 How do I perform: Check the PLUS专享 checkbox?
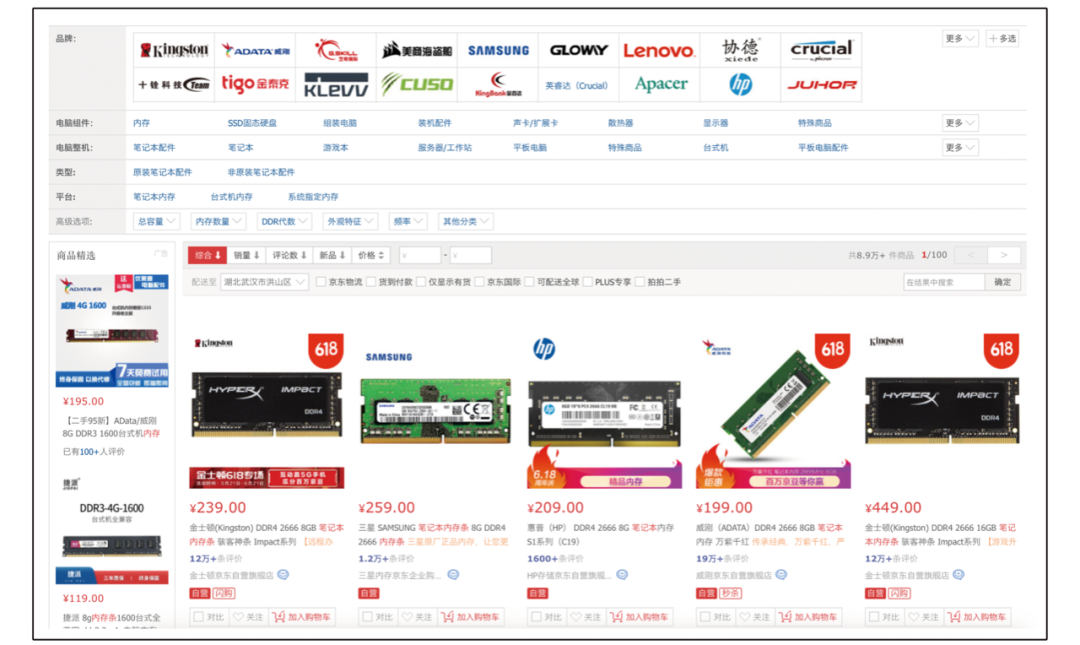coord(588,282)
